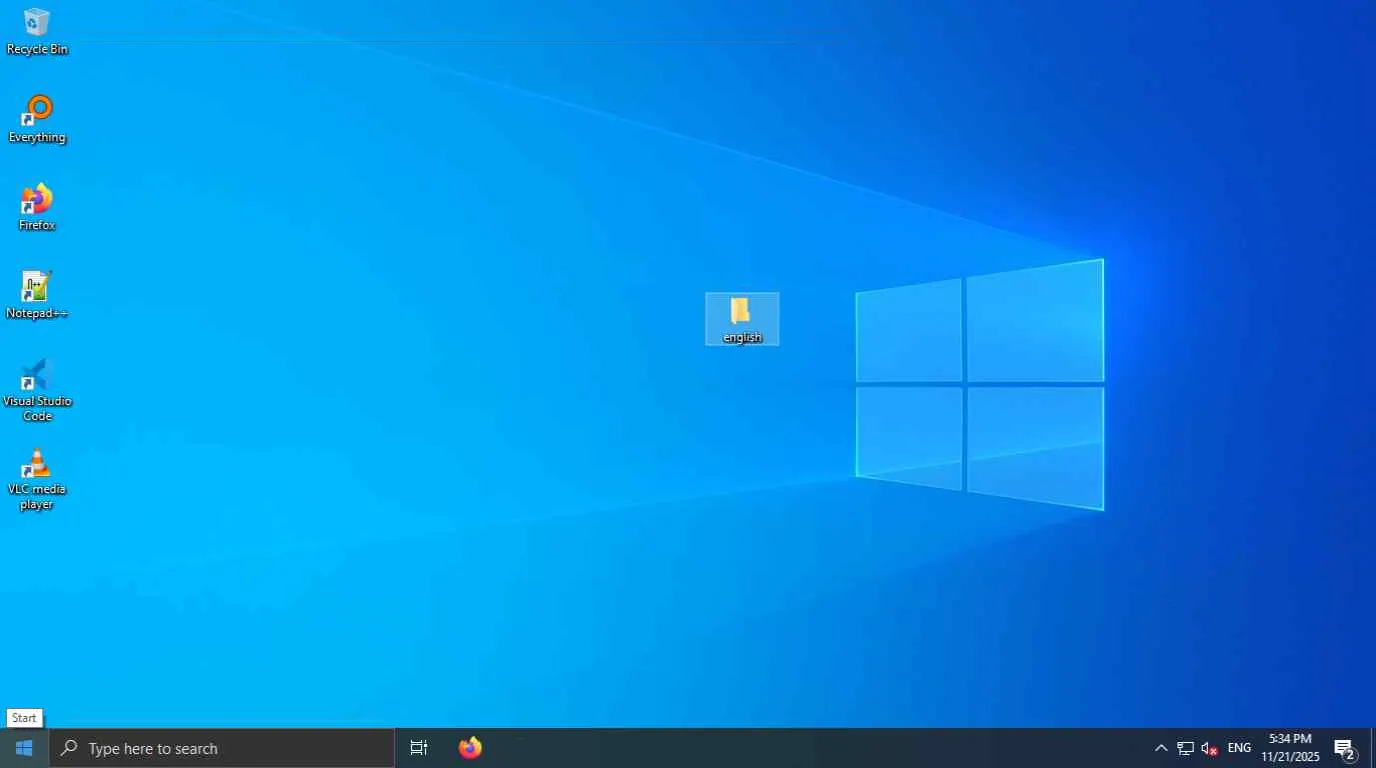Open the Windows Start menu
The height and width of the screenshot is (768, 1376).
[x=24, y=748]
